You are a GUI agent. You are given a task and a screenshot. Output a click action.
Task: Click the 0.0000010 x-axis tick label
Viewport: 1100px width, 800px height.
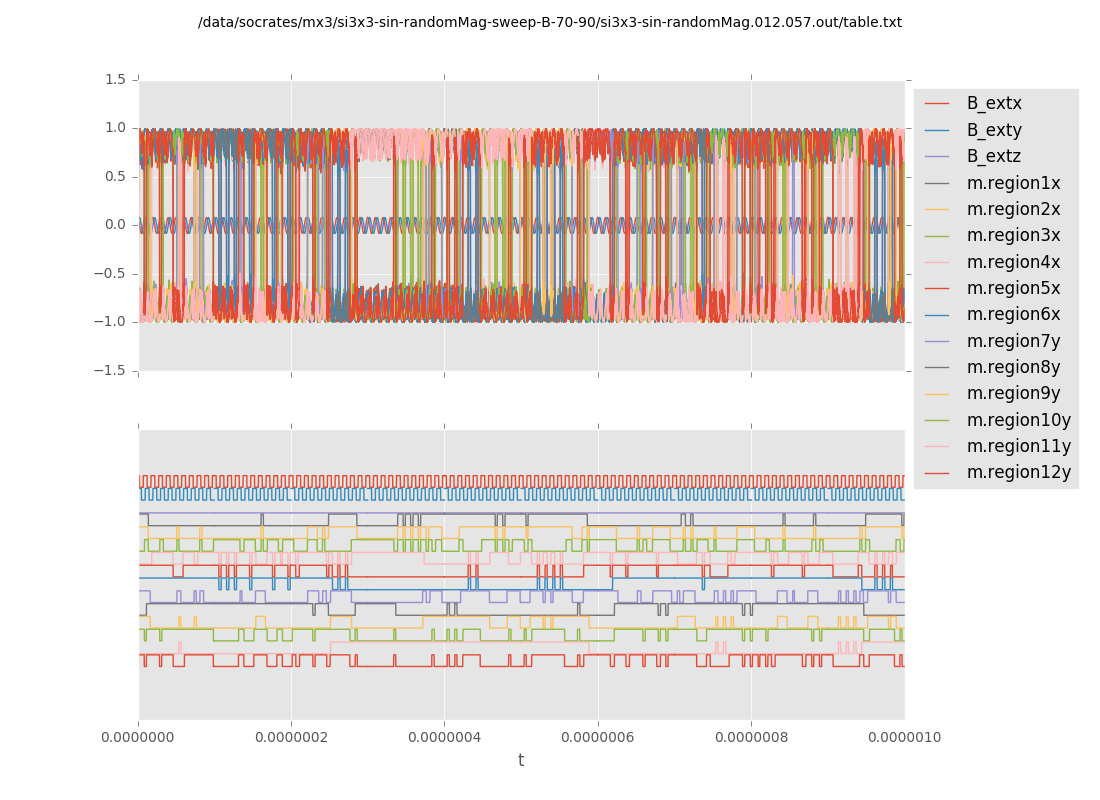[904, 737]
